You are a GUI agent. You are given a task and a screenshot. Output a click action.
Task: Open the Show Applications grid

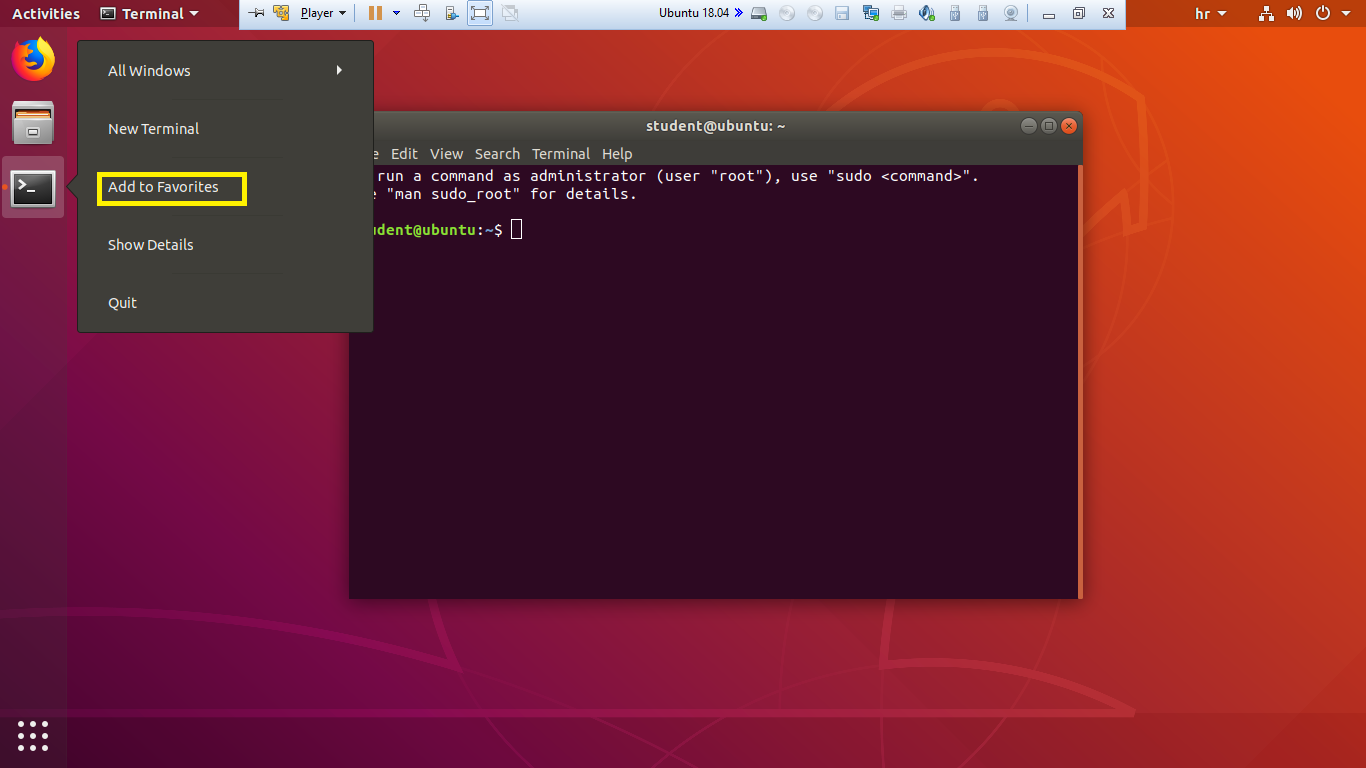(x=33, y=735)
